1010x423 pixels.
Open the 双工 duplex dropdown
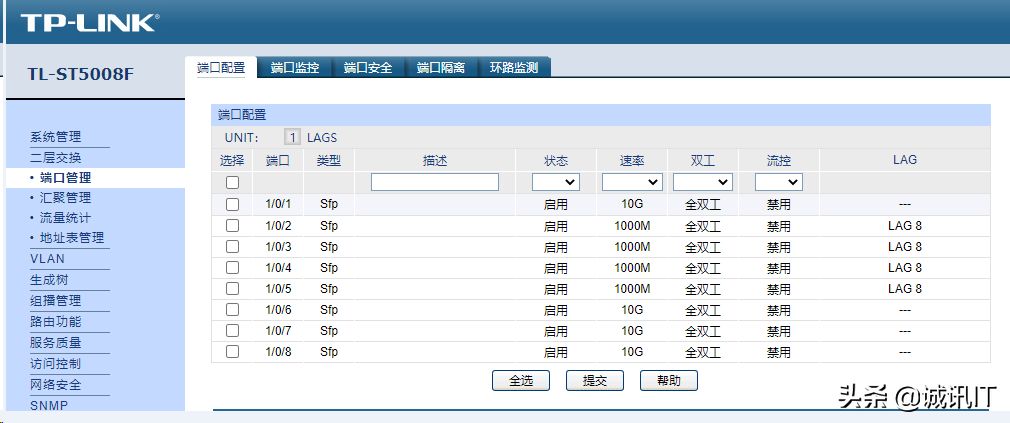pyautogui.click(x=703, y=182)
